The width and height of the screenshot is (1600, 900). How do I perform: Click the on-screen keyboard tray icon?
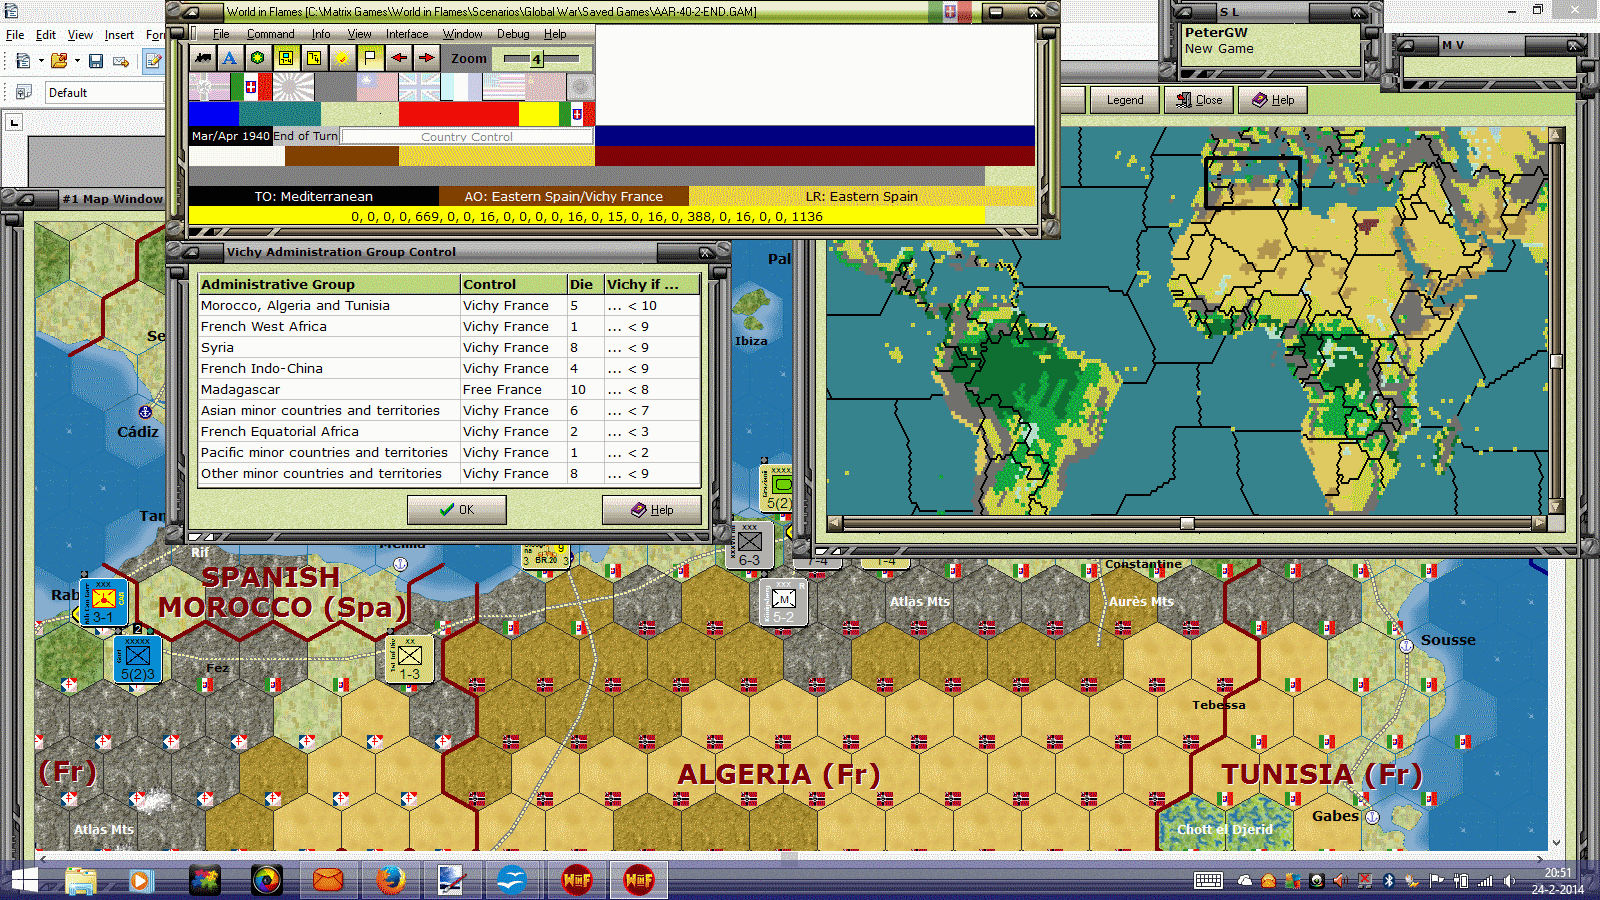tap(1208, 881)
